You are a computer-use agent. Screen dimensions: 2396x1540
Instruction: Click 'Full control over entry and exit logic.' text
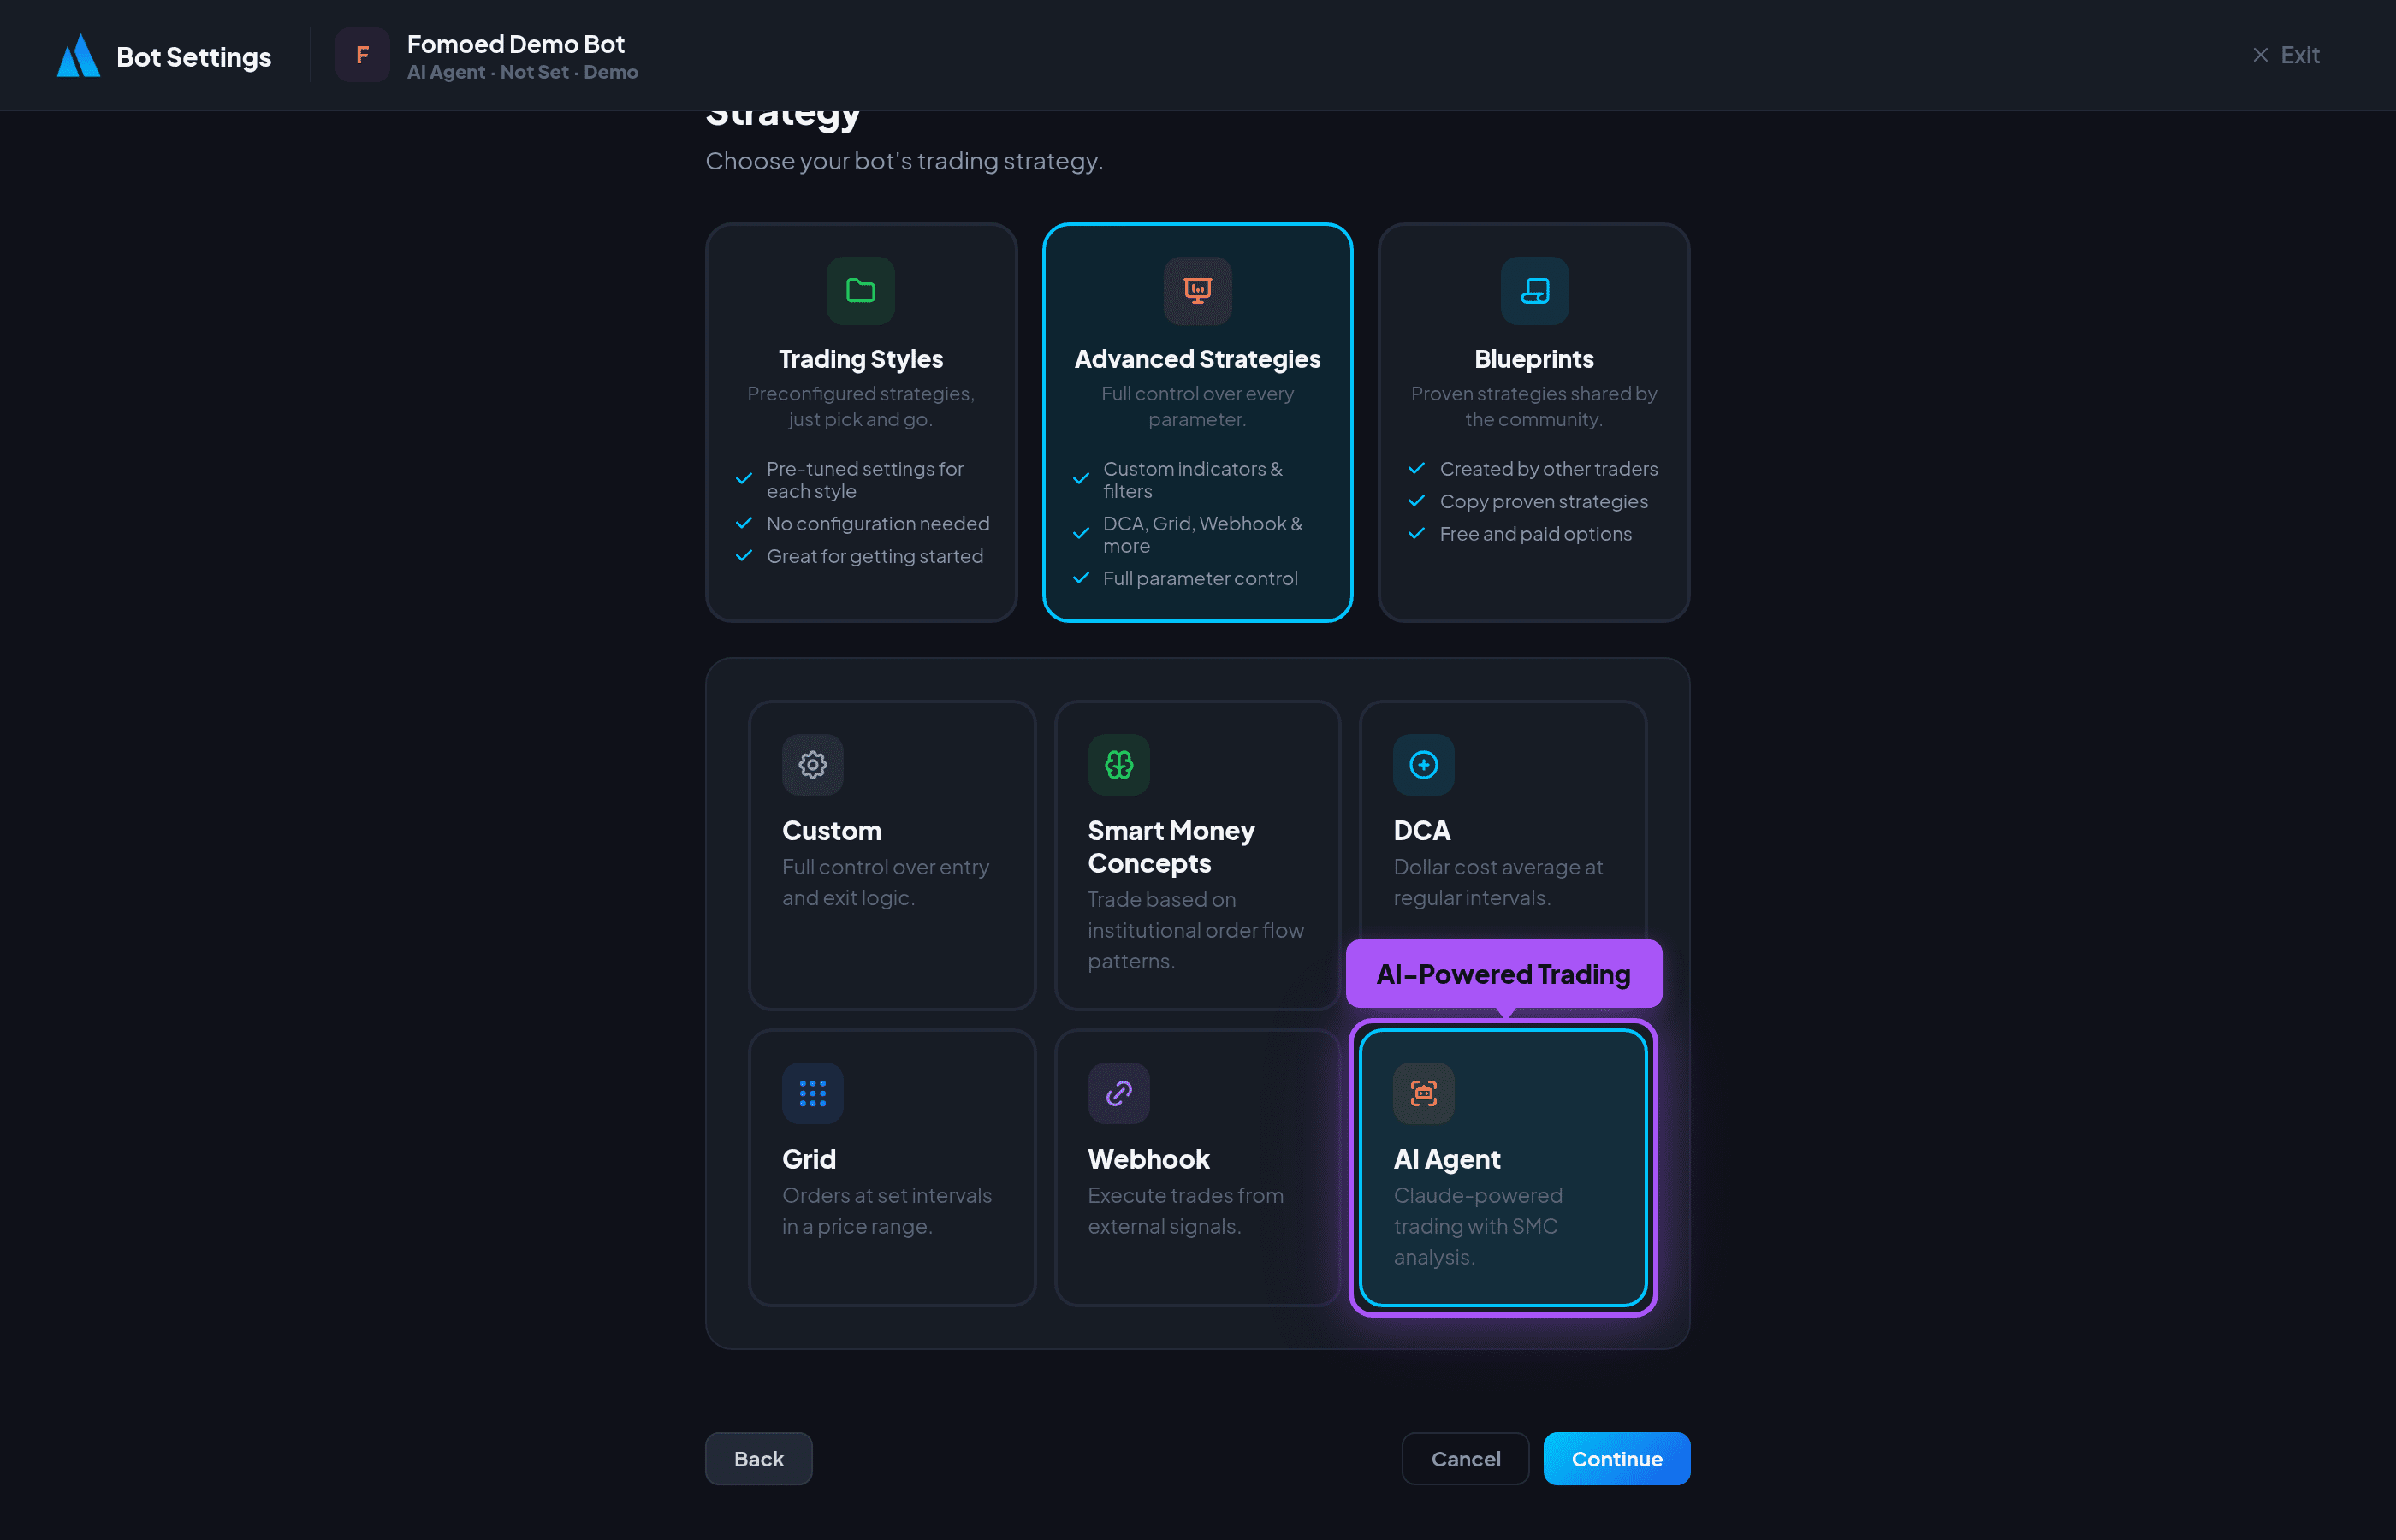click(x=885, y=882)
